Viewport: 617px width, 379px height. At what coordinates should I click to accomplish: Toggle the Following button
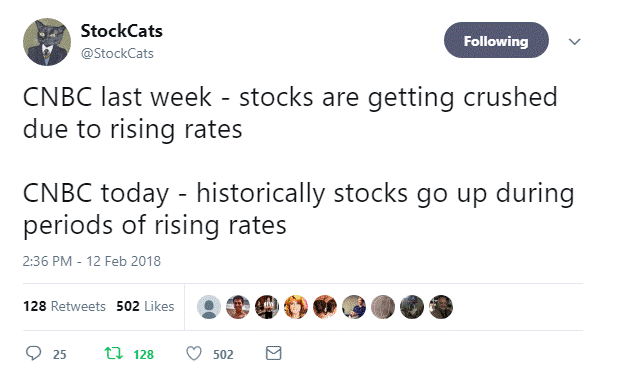tap(496, 40)
